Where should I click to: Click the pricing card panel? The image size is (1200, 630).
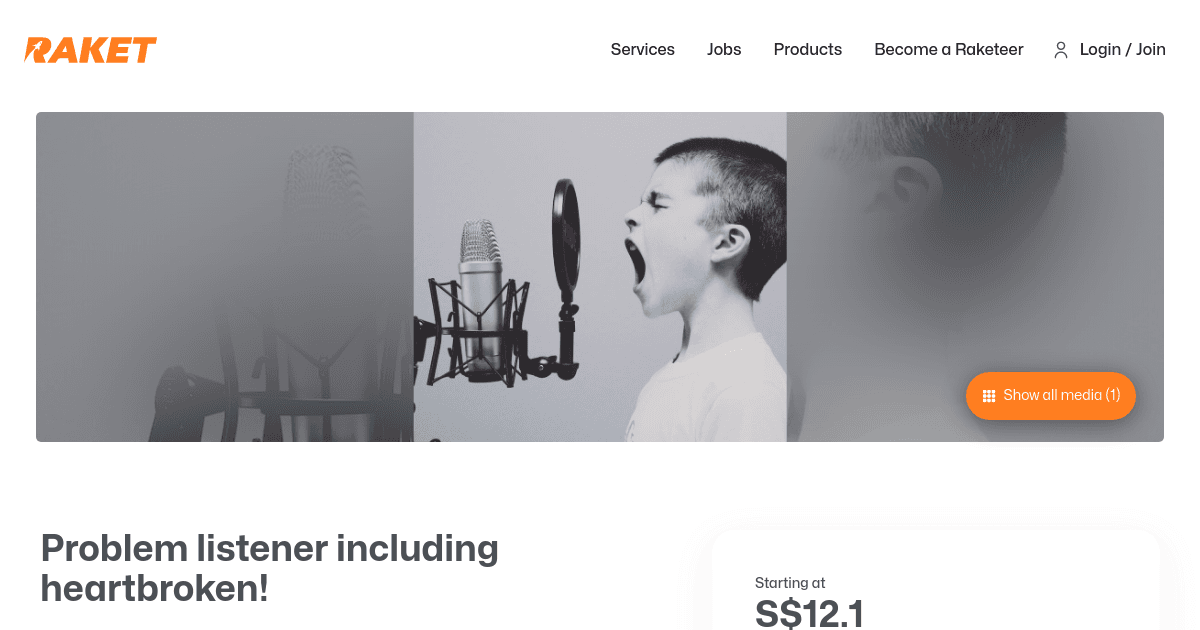[936, 580]
